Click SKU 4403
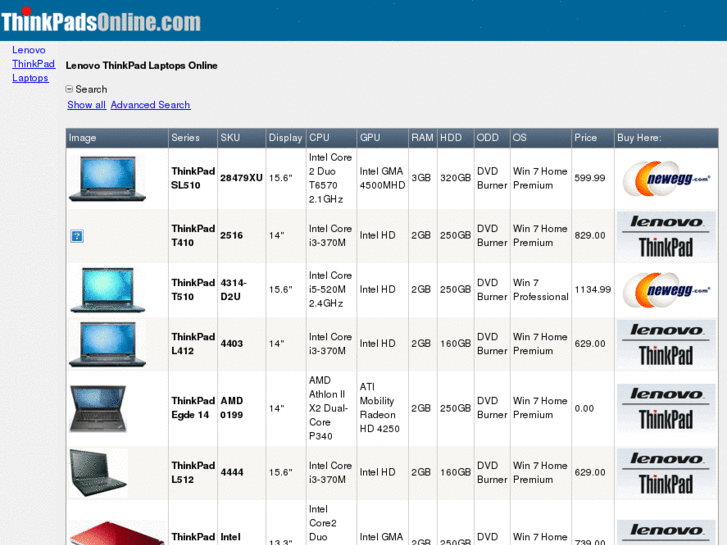Image resolution: width=727 pixels, height=545 pixels. [231, 344]
